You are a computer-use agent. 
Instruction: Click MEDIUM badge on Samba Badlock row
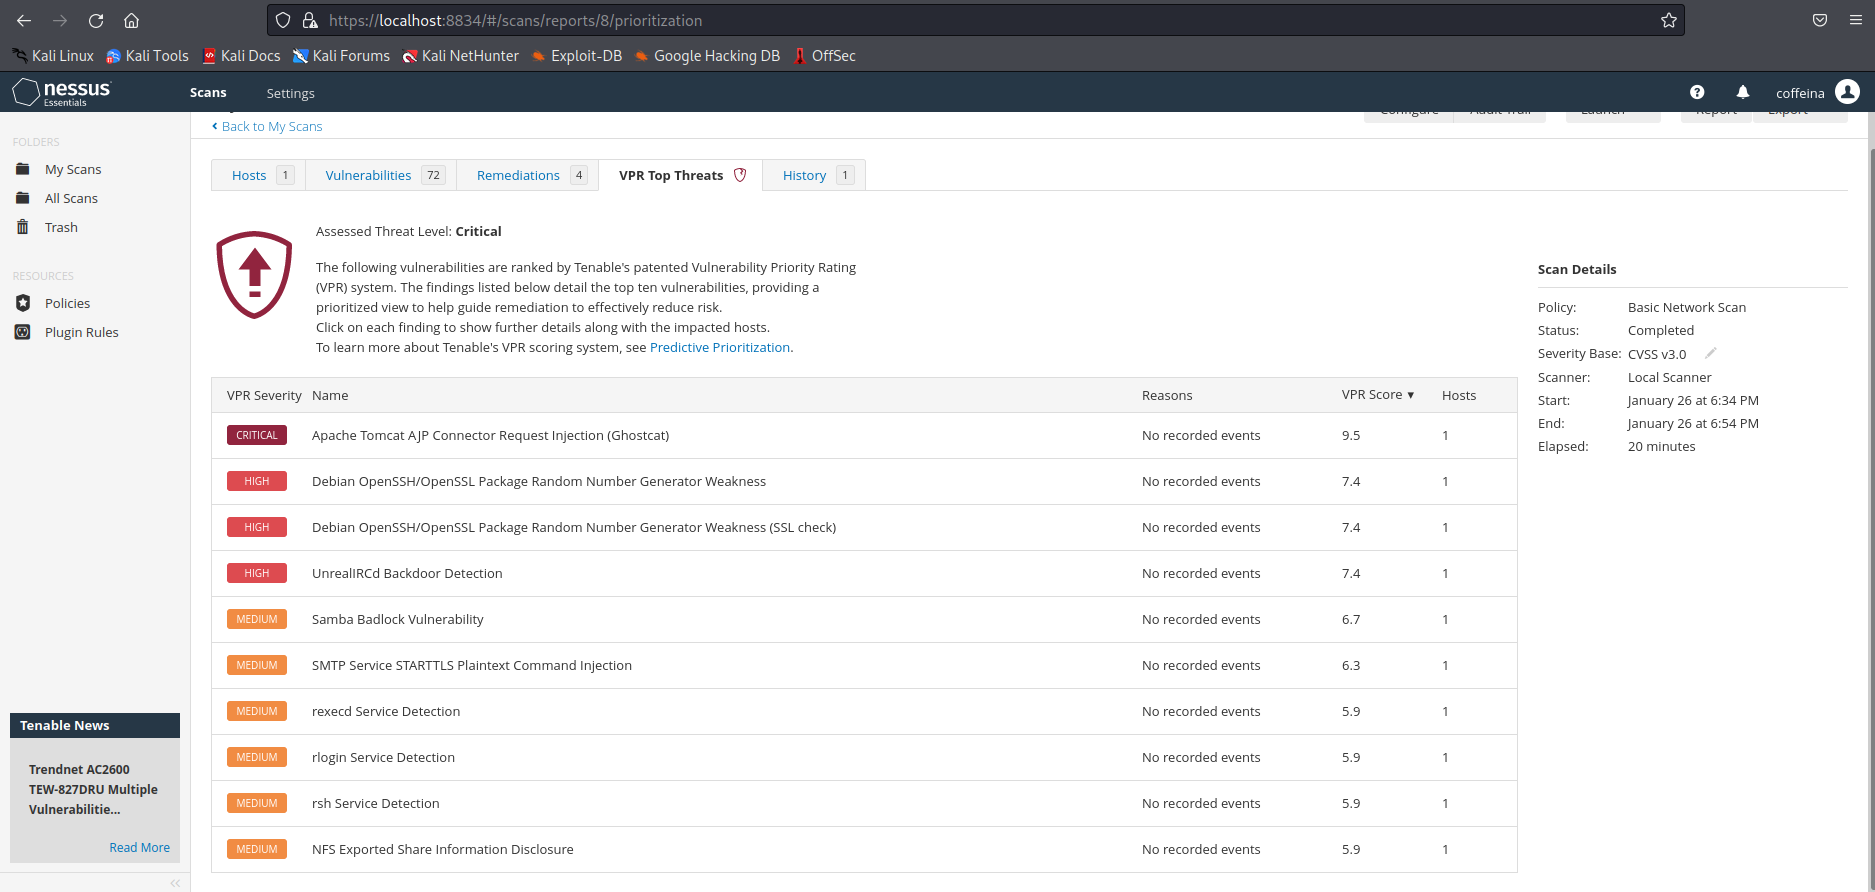click(257, 619)
